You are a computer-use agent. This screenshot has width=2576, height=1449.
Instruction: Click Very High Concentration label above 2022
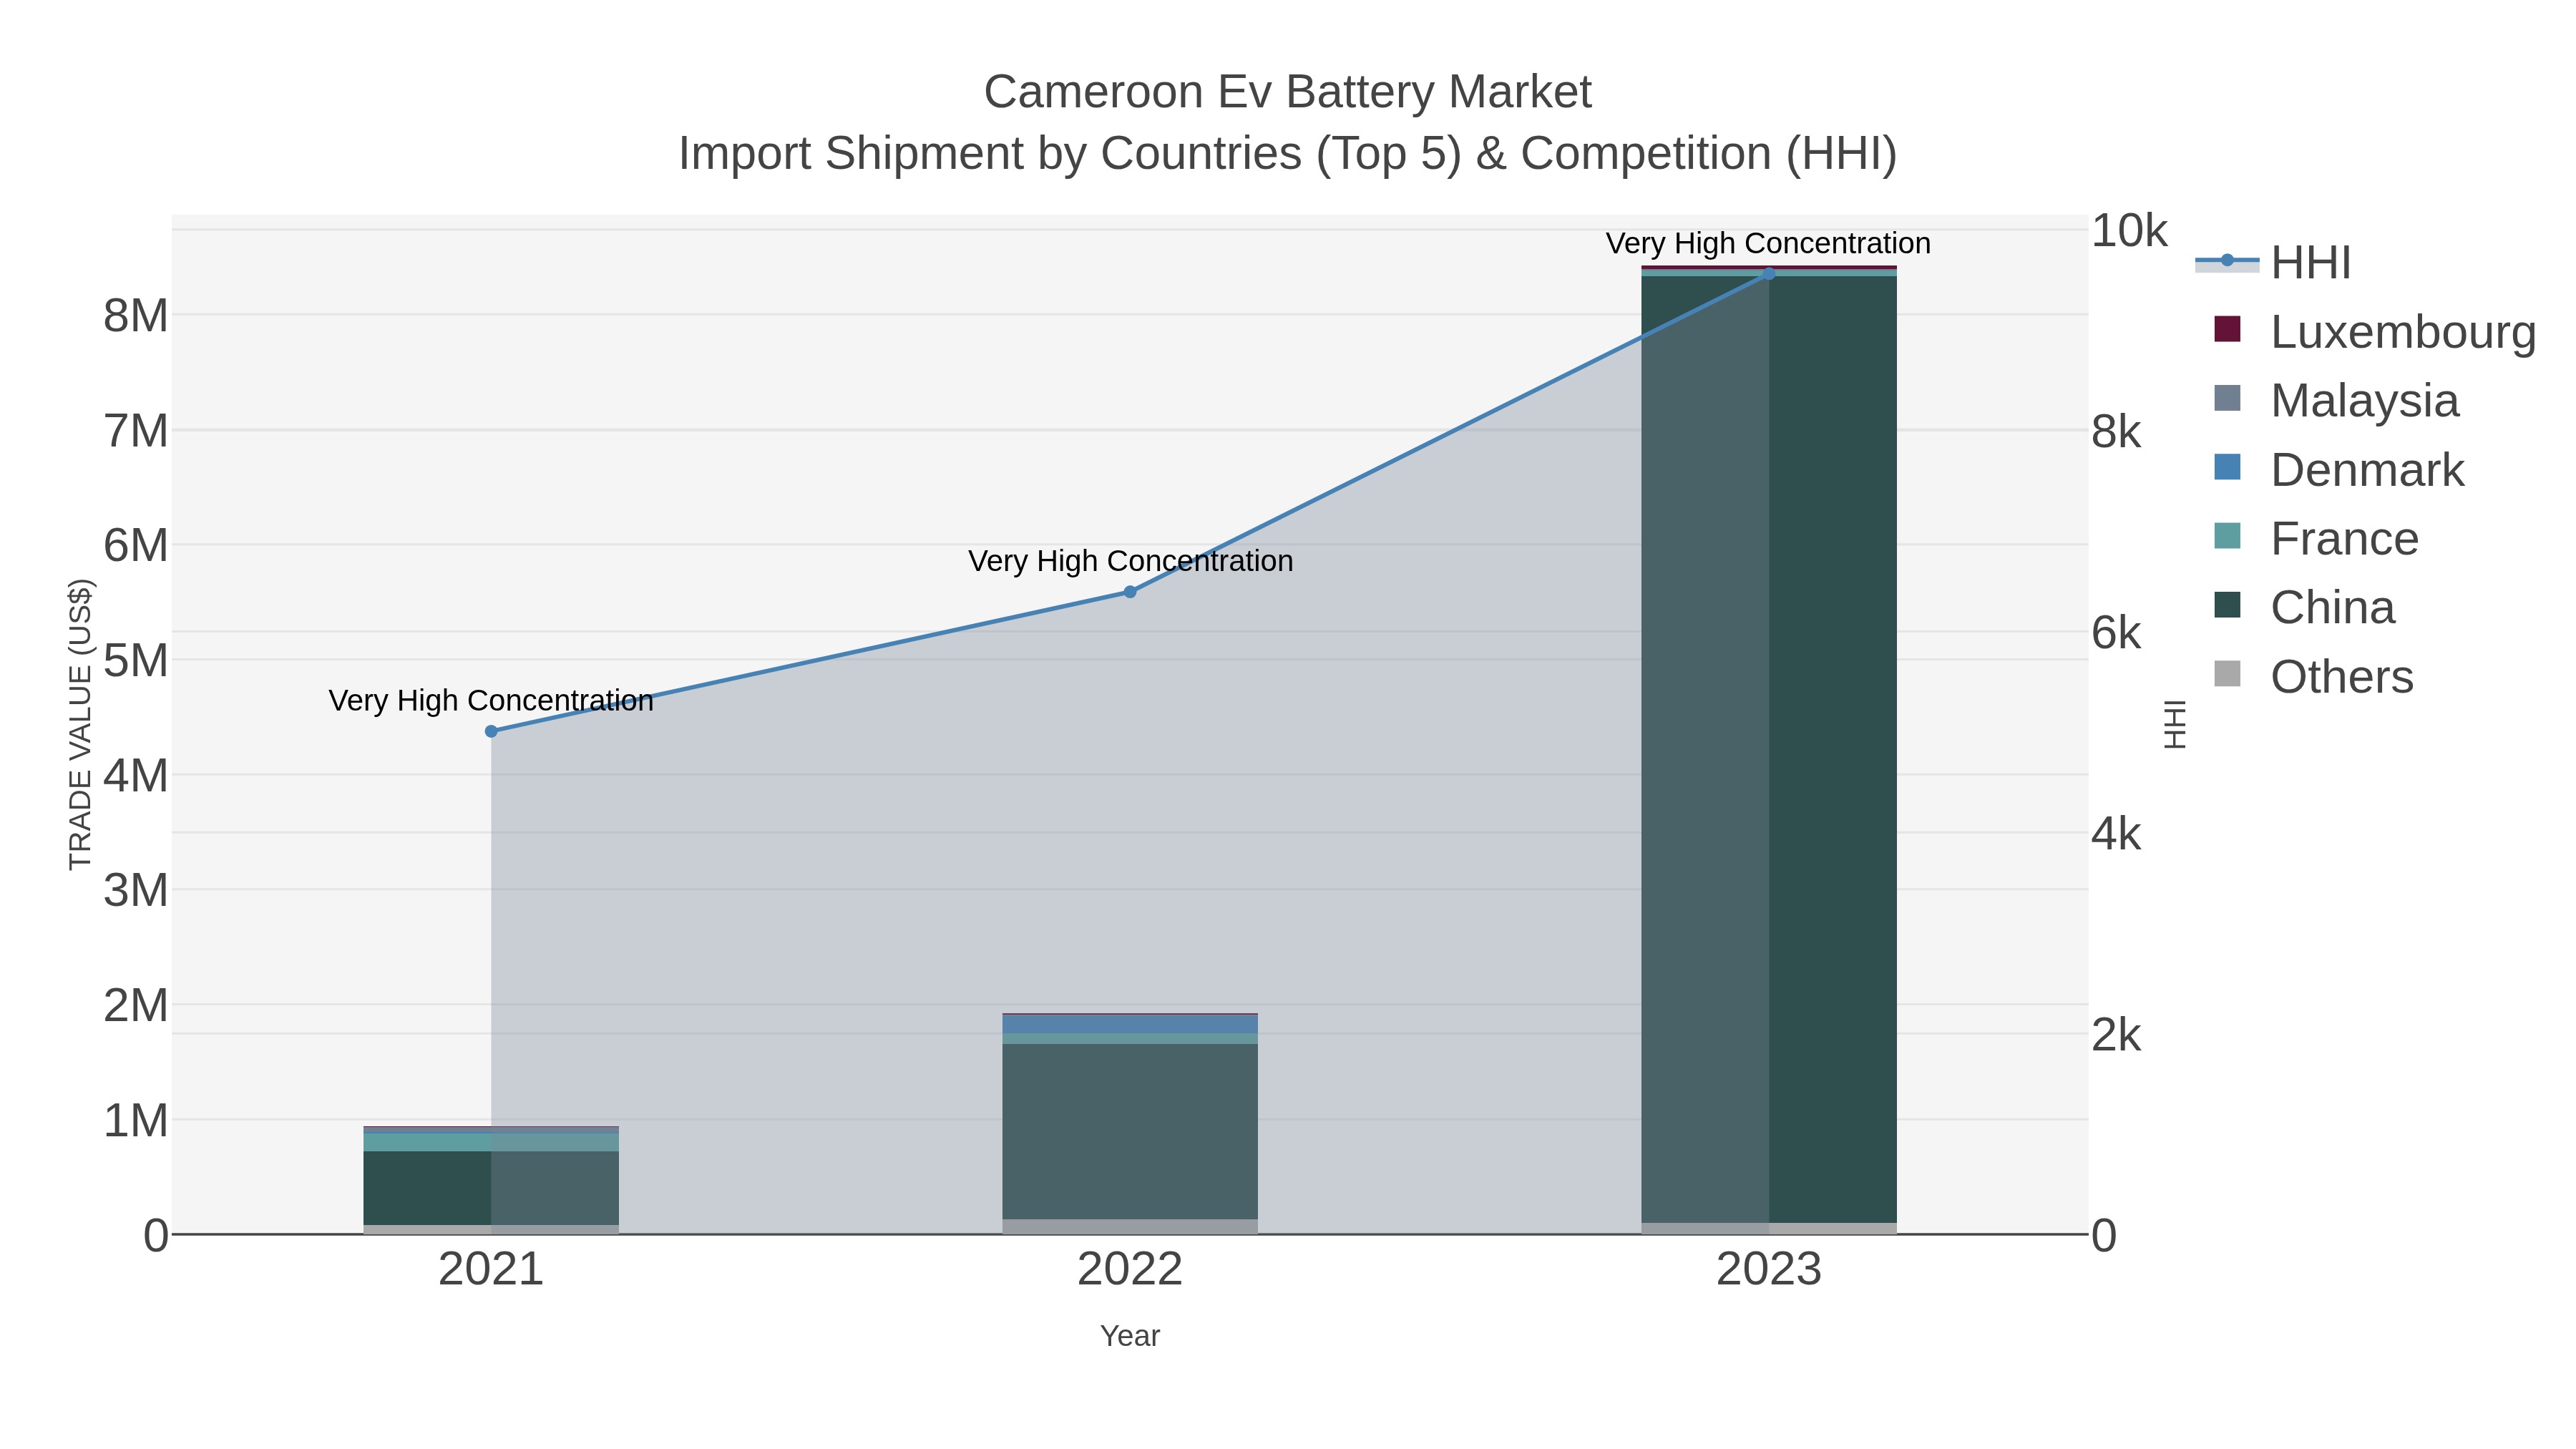[1130, 560]
